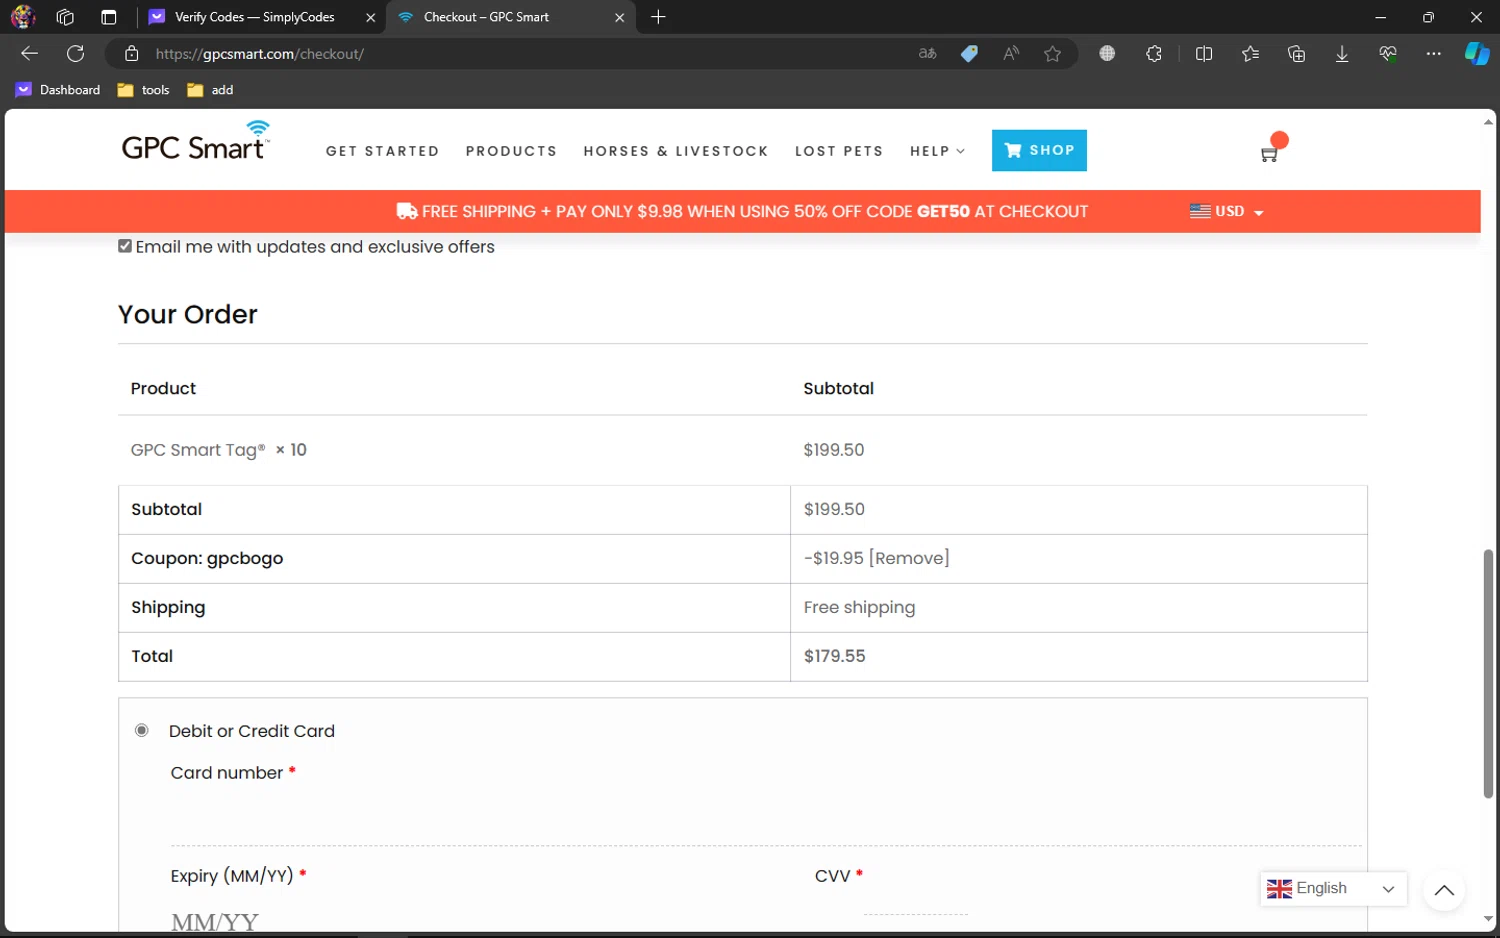Open the shopping cart icon
The height and width of the screenshot is (938, 1500).
[1270, 154]
